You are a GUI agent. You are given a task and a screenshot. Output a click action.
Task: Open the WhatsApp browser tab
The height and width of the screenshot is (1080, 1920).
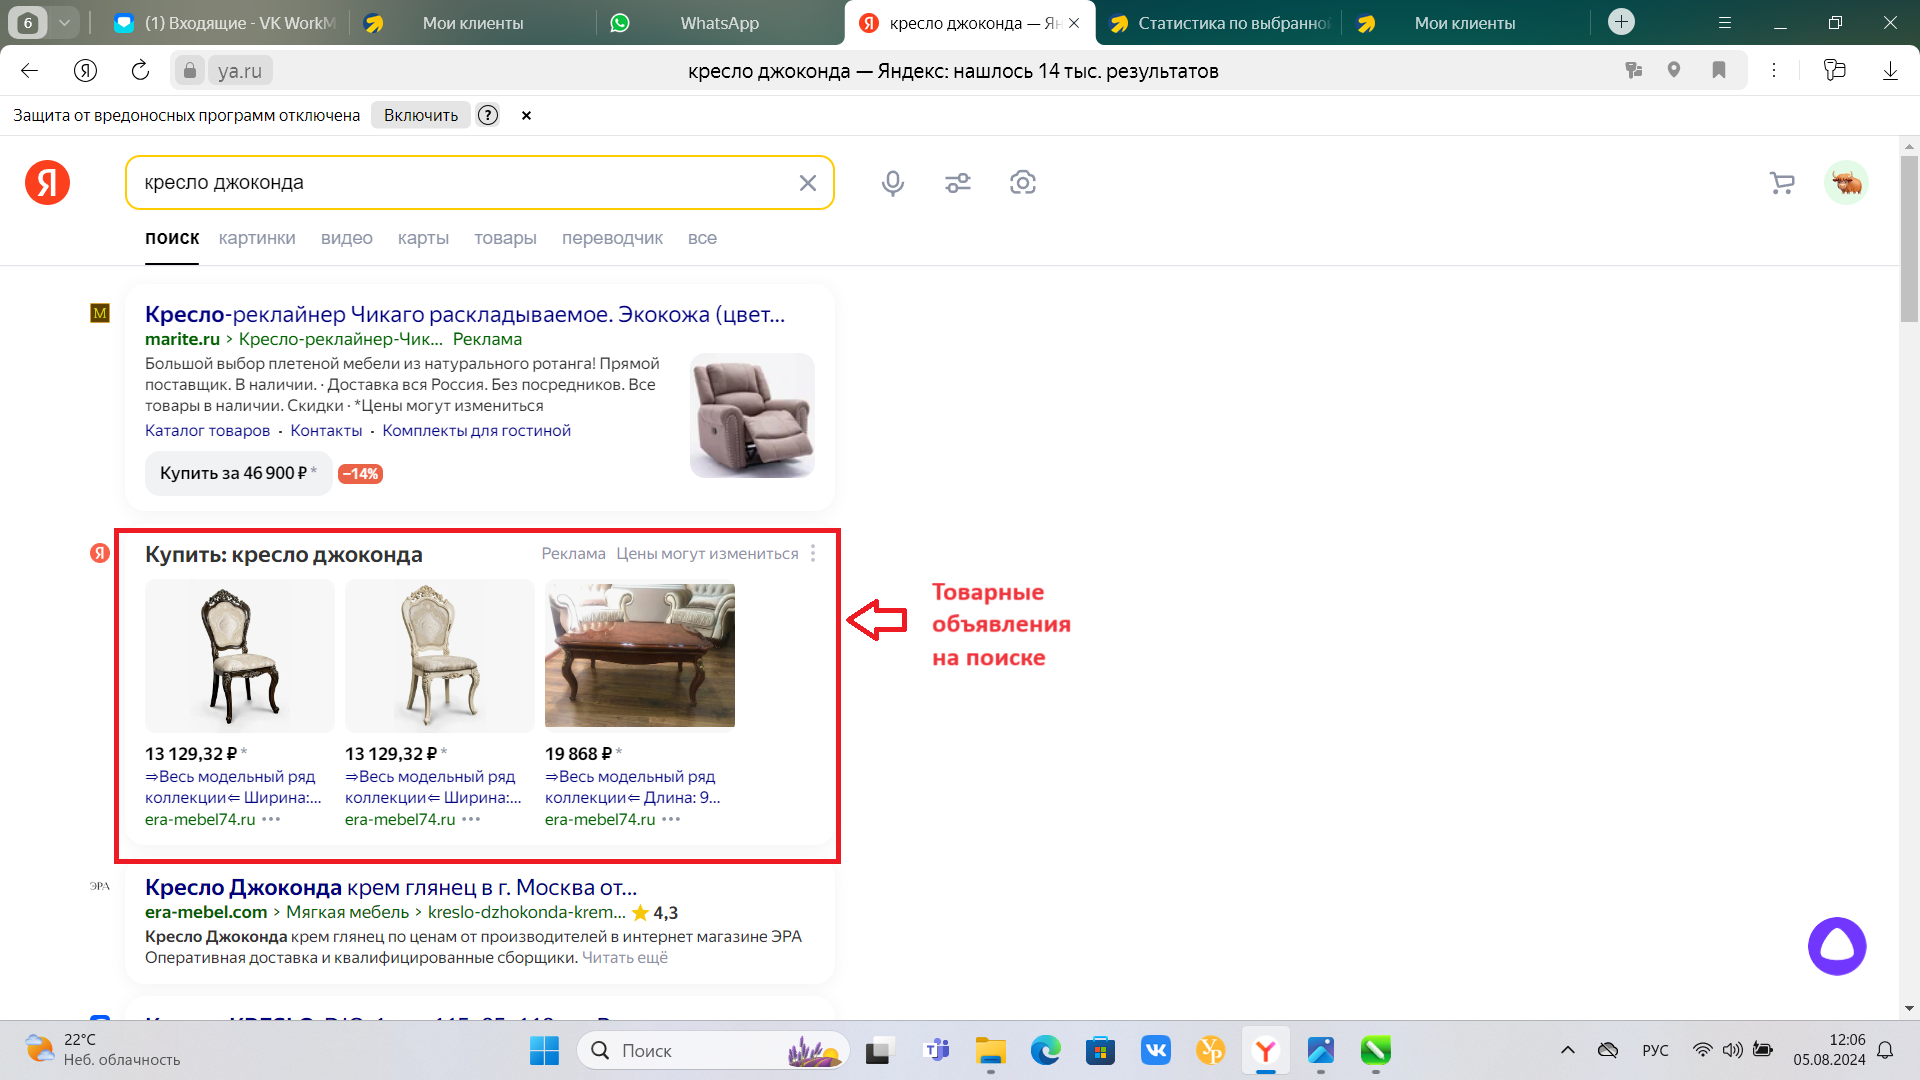pos(718,23)
